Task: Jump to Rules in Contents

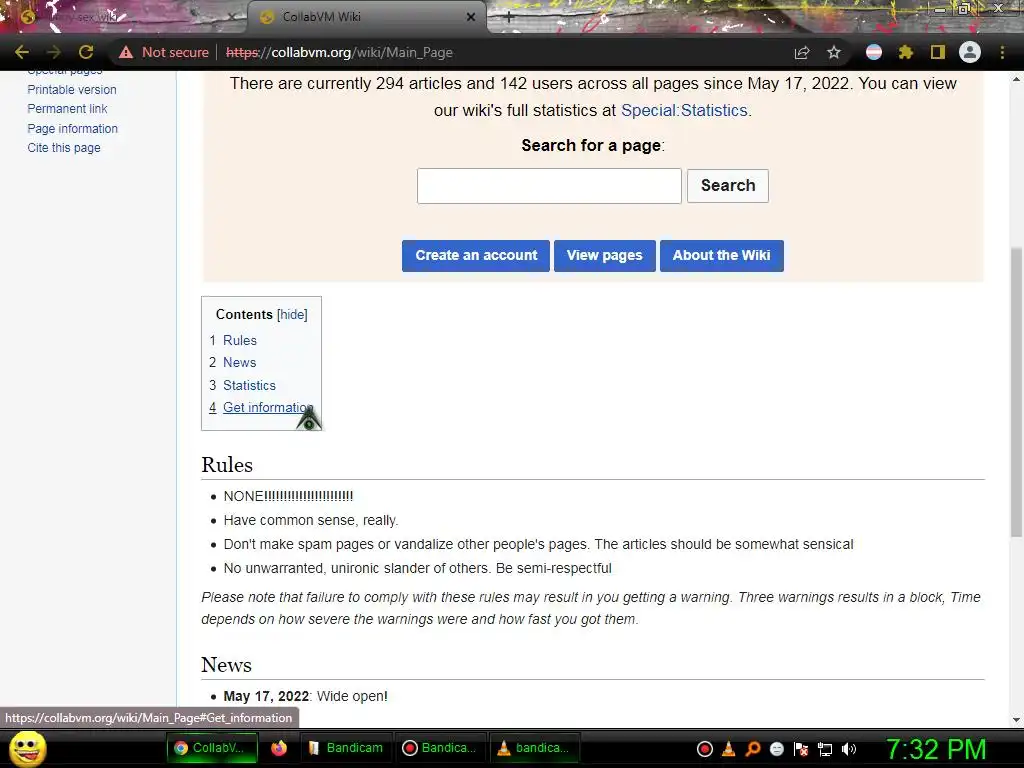Action: (240, 340)
